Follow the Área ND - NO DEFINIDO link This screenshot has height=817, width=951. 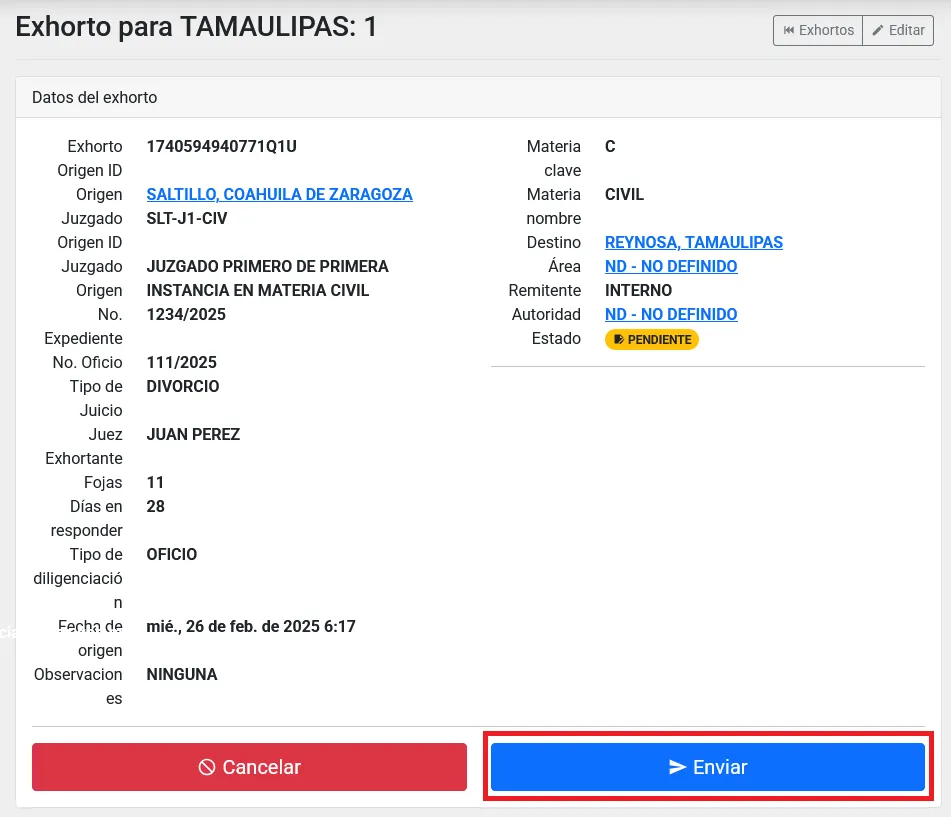671,266
